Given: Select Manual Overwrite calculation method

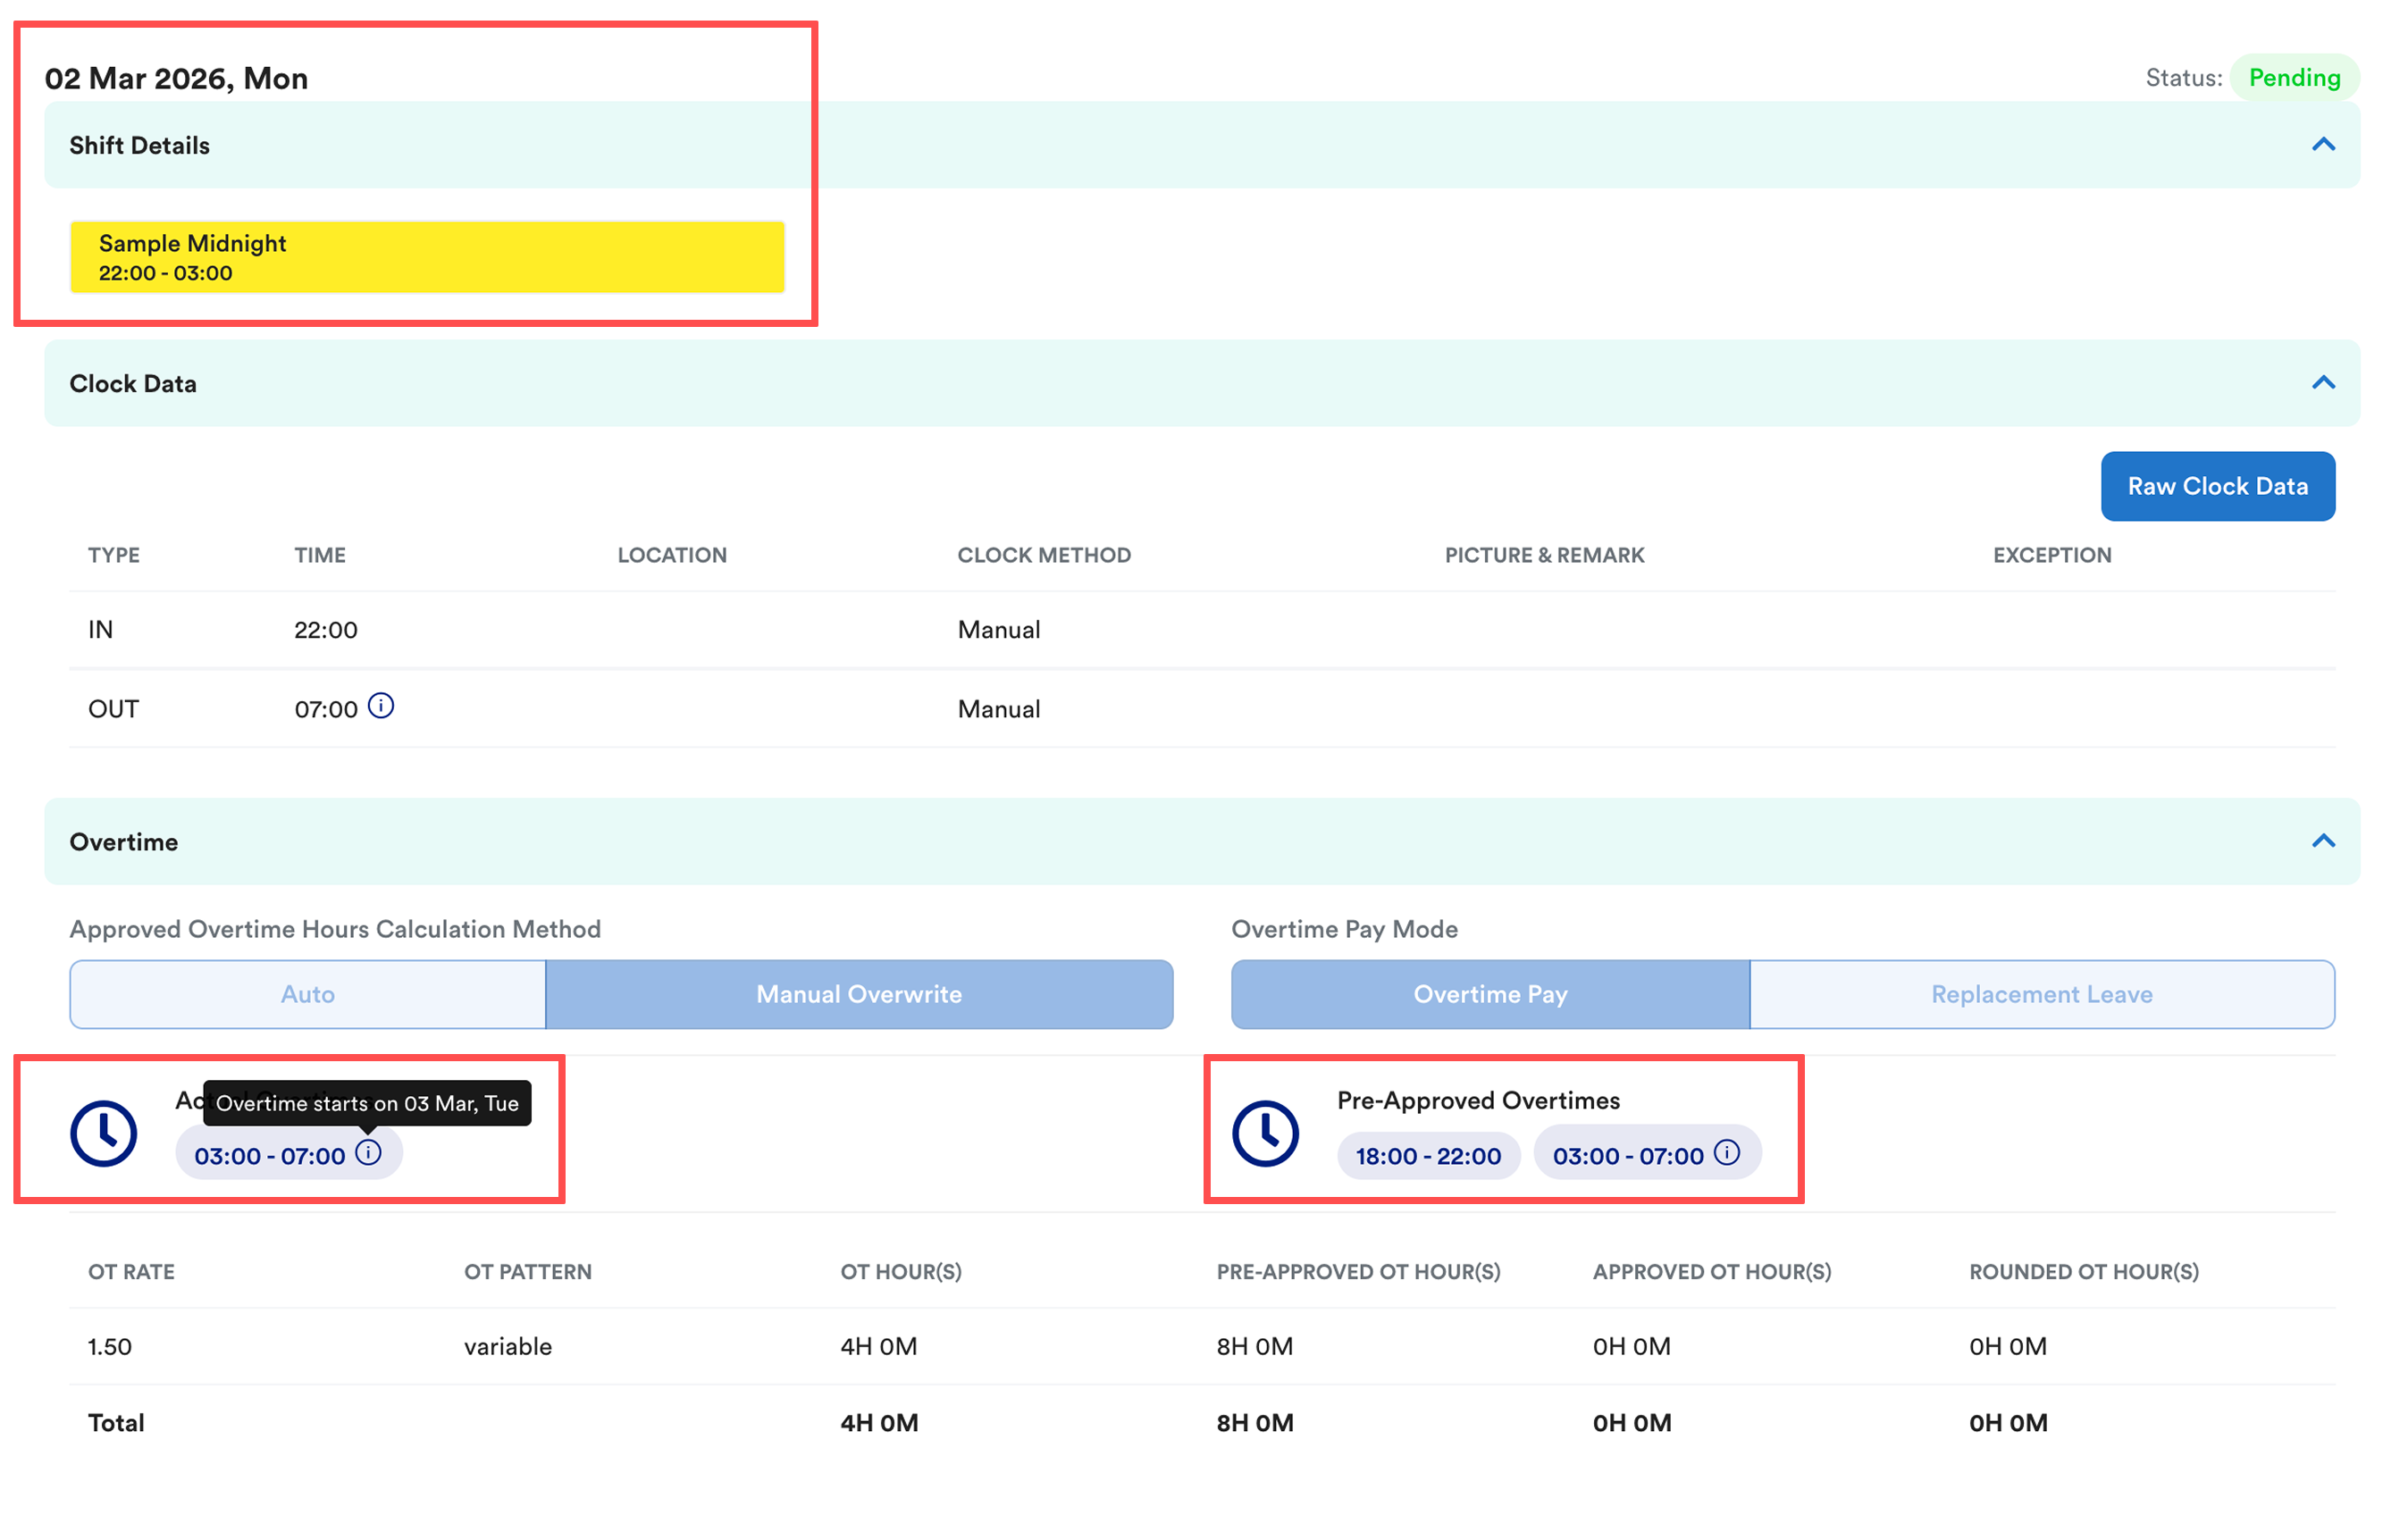Looking at the screenshot, I should point(858,994).
